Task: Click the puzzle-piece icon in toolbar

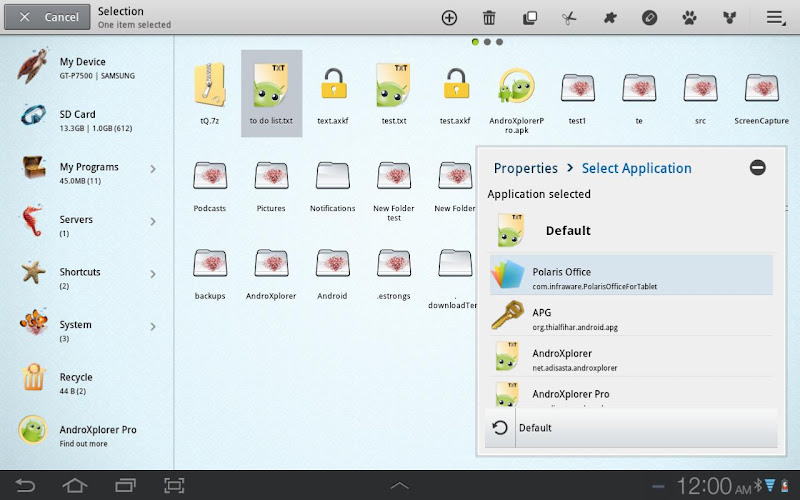Action: [x=610, y=18]
